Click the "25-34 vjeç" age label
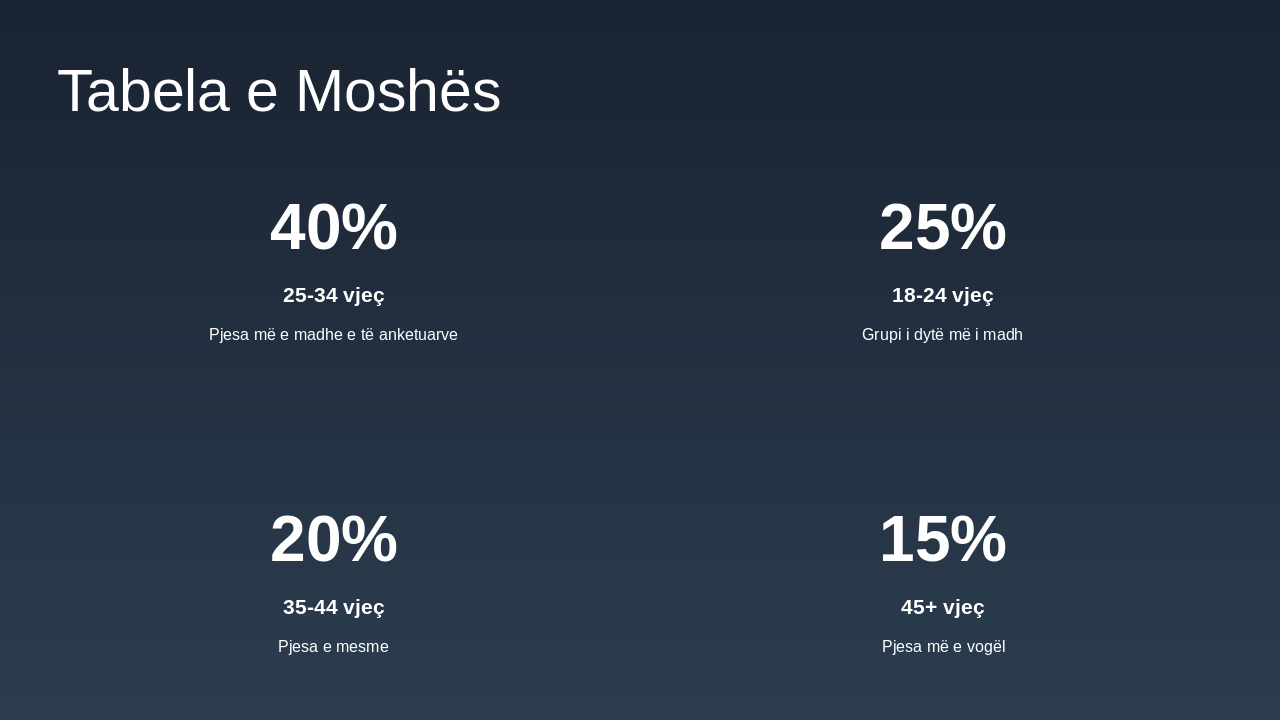Viewport: 1280px width, 720px height. pos(333,295)
